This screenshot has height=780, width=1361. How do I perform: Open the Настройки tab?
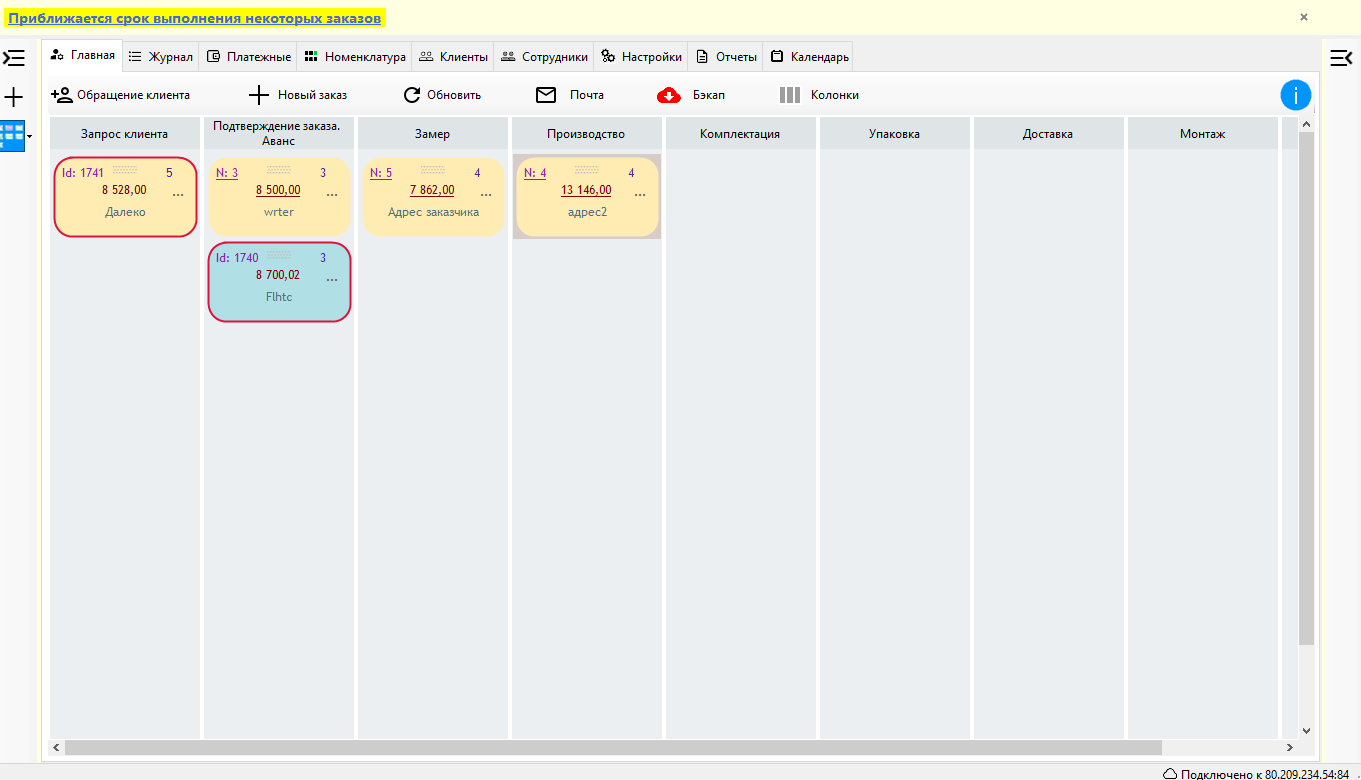tap(641, 57)
